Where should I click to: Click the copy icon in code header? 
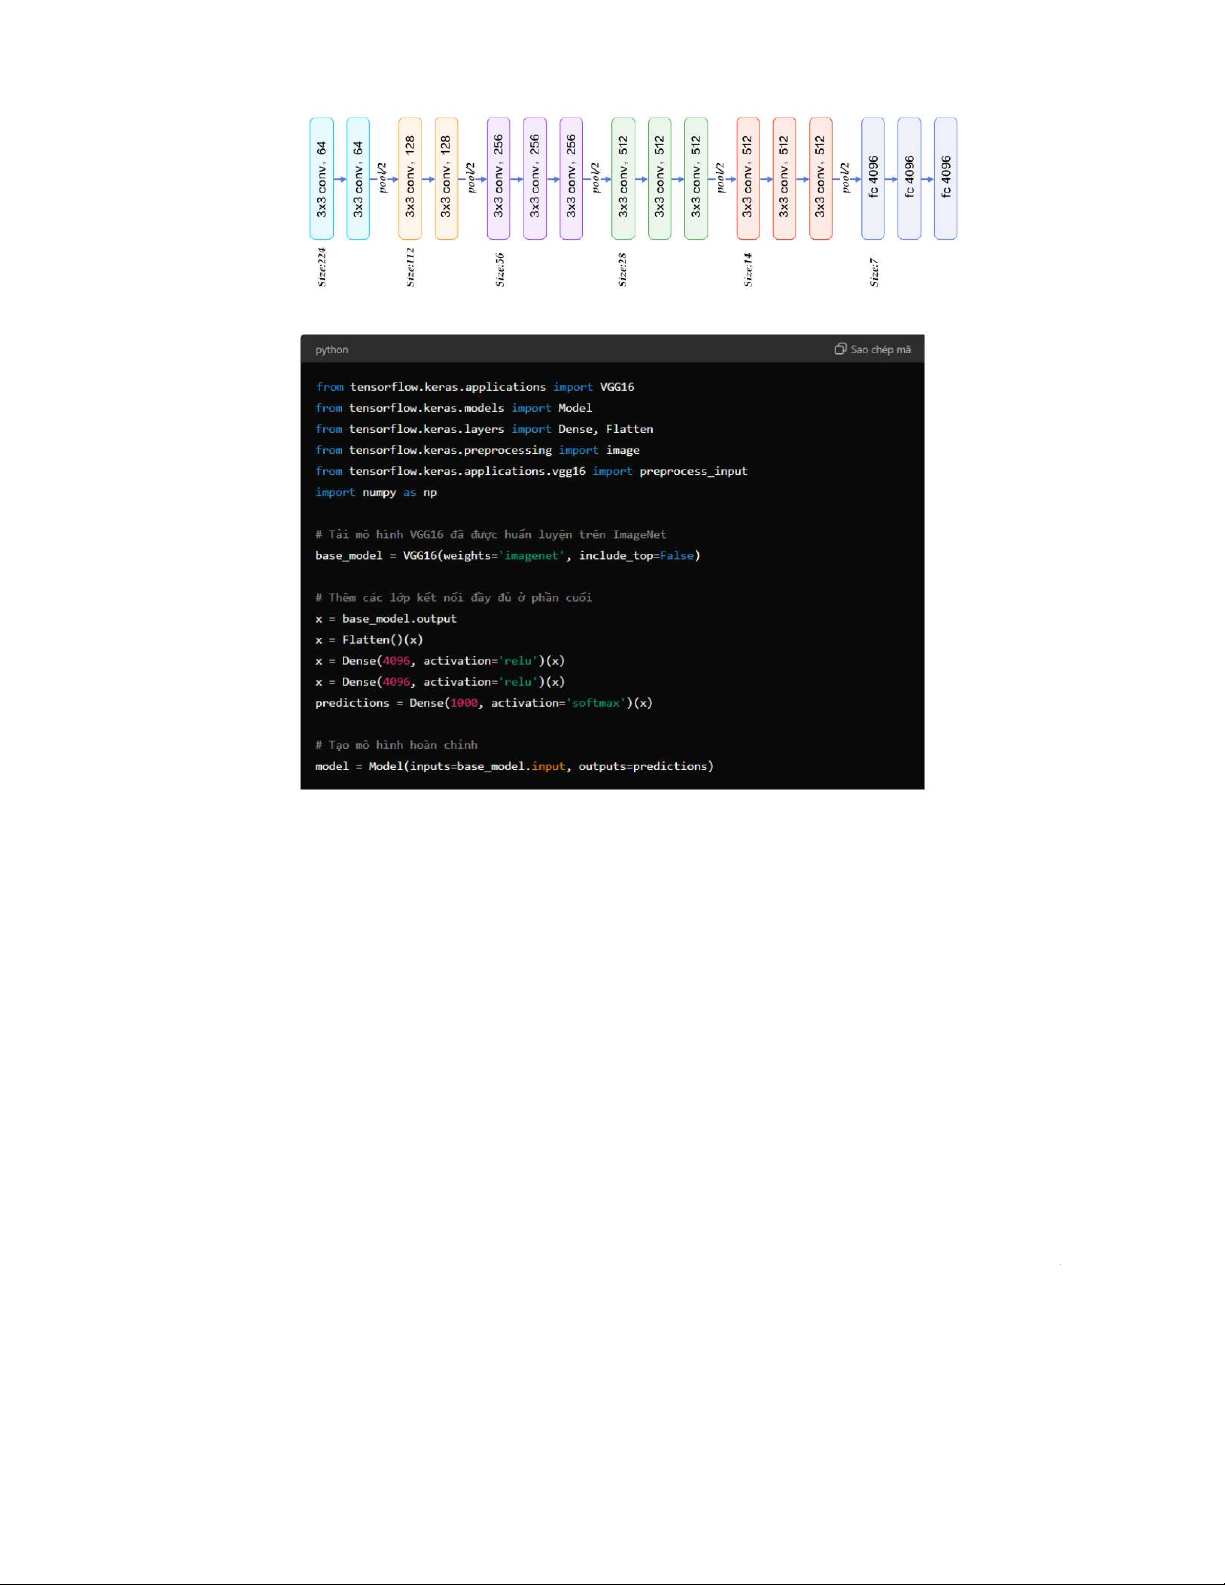pyautogui.click(x=841, y=349)
